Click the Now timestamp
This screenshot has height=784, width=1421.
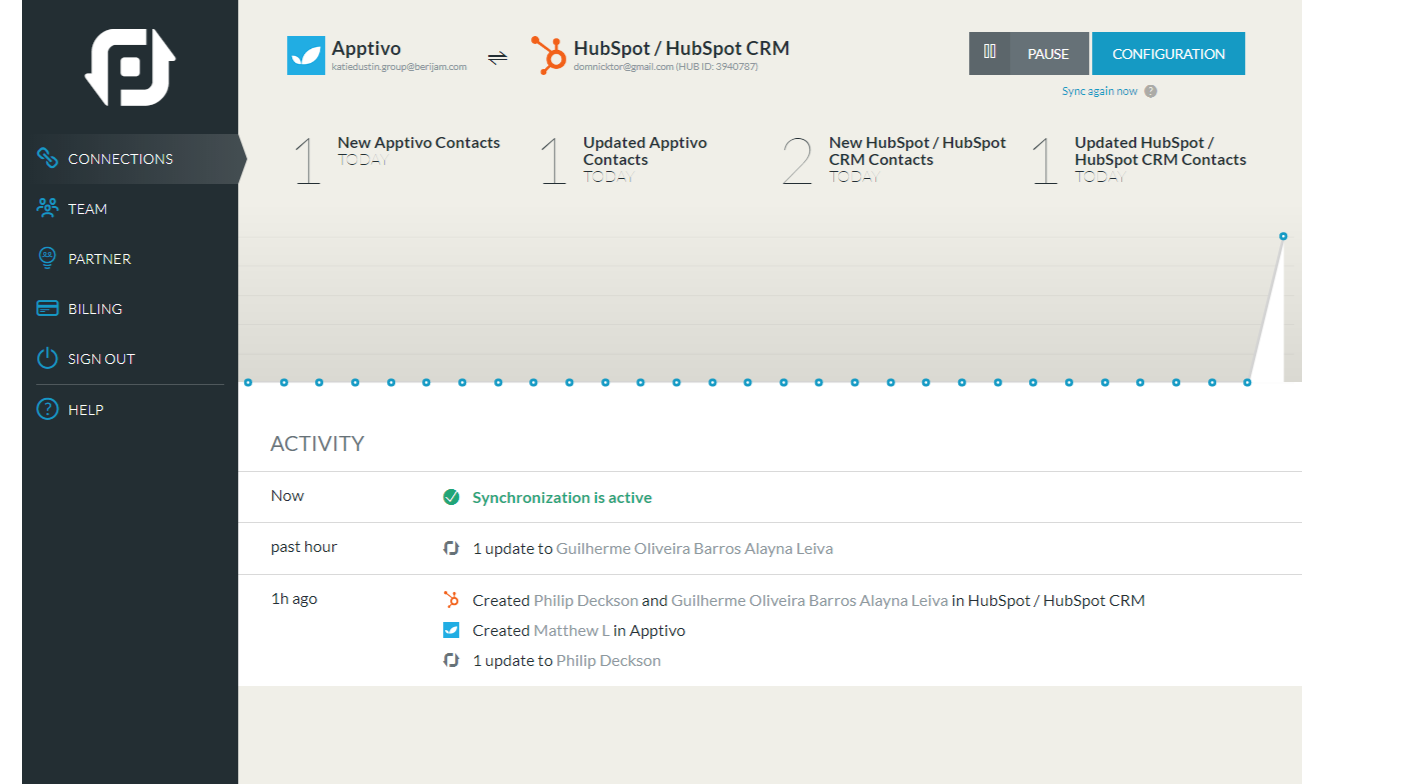[x=287, y=496]
